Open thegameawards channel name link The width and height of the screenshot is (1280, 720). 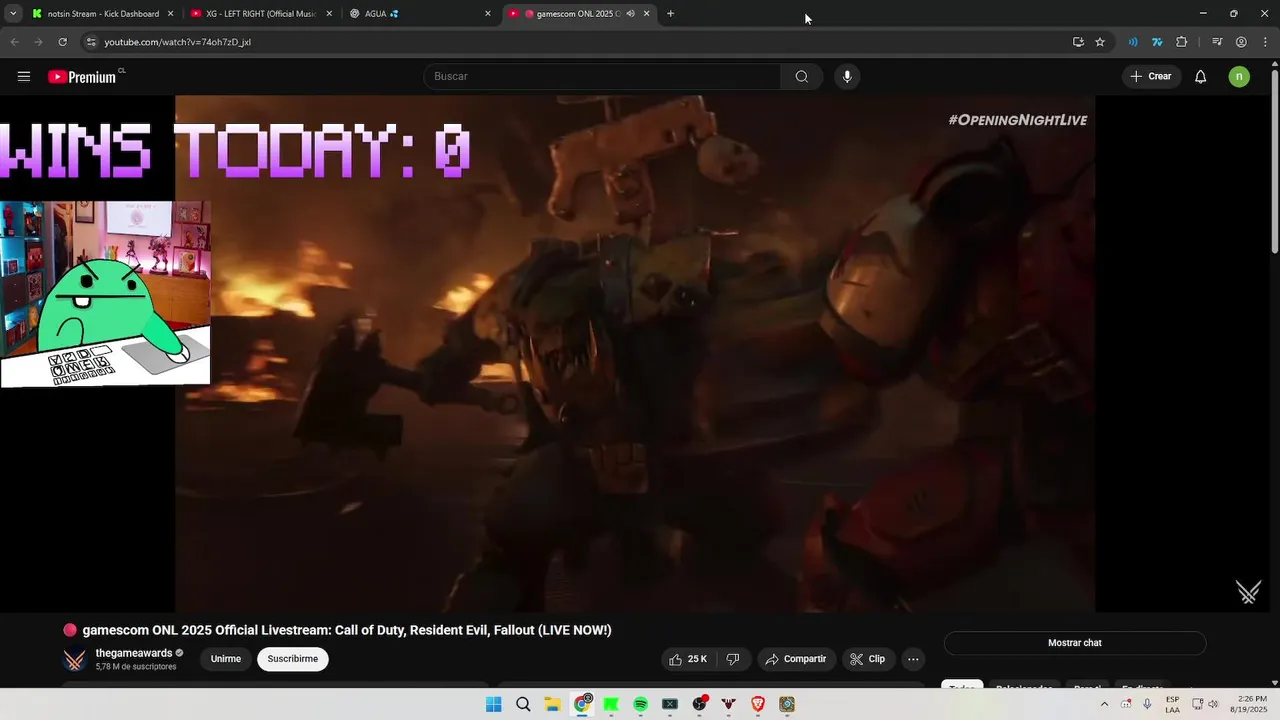click(134, 653)
